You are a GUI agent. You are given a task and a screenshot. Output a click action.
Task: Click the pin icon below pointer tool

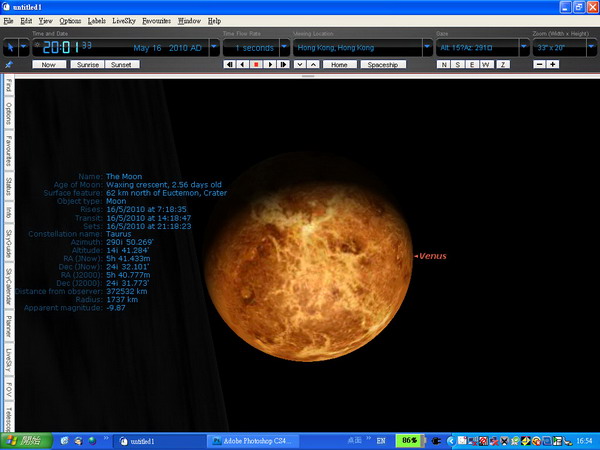click(x=10, y=64)
